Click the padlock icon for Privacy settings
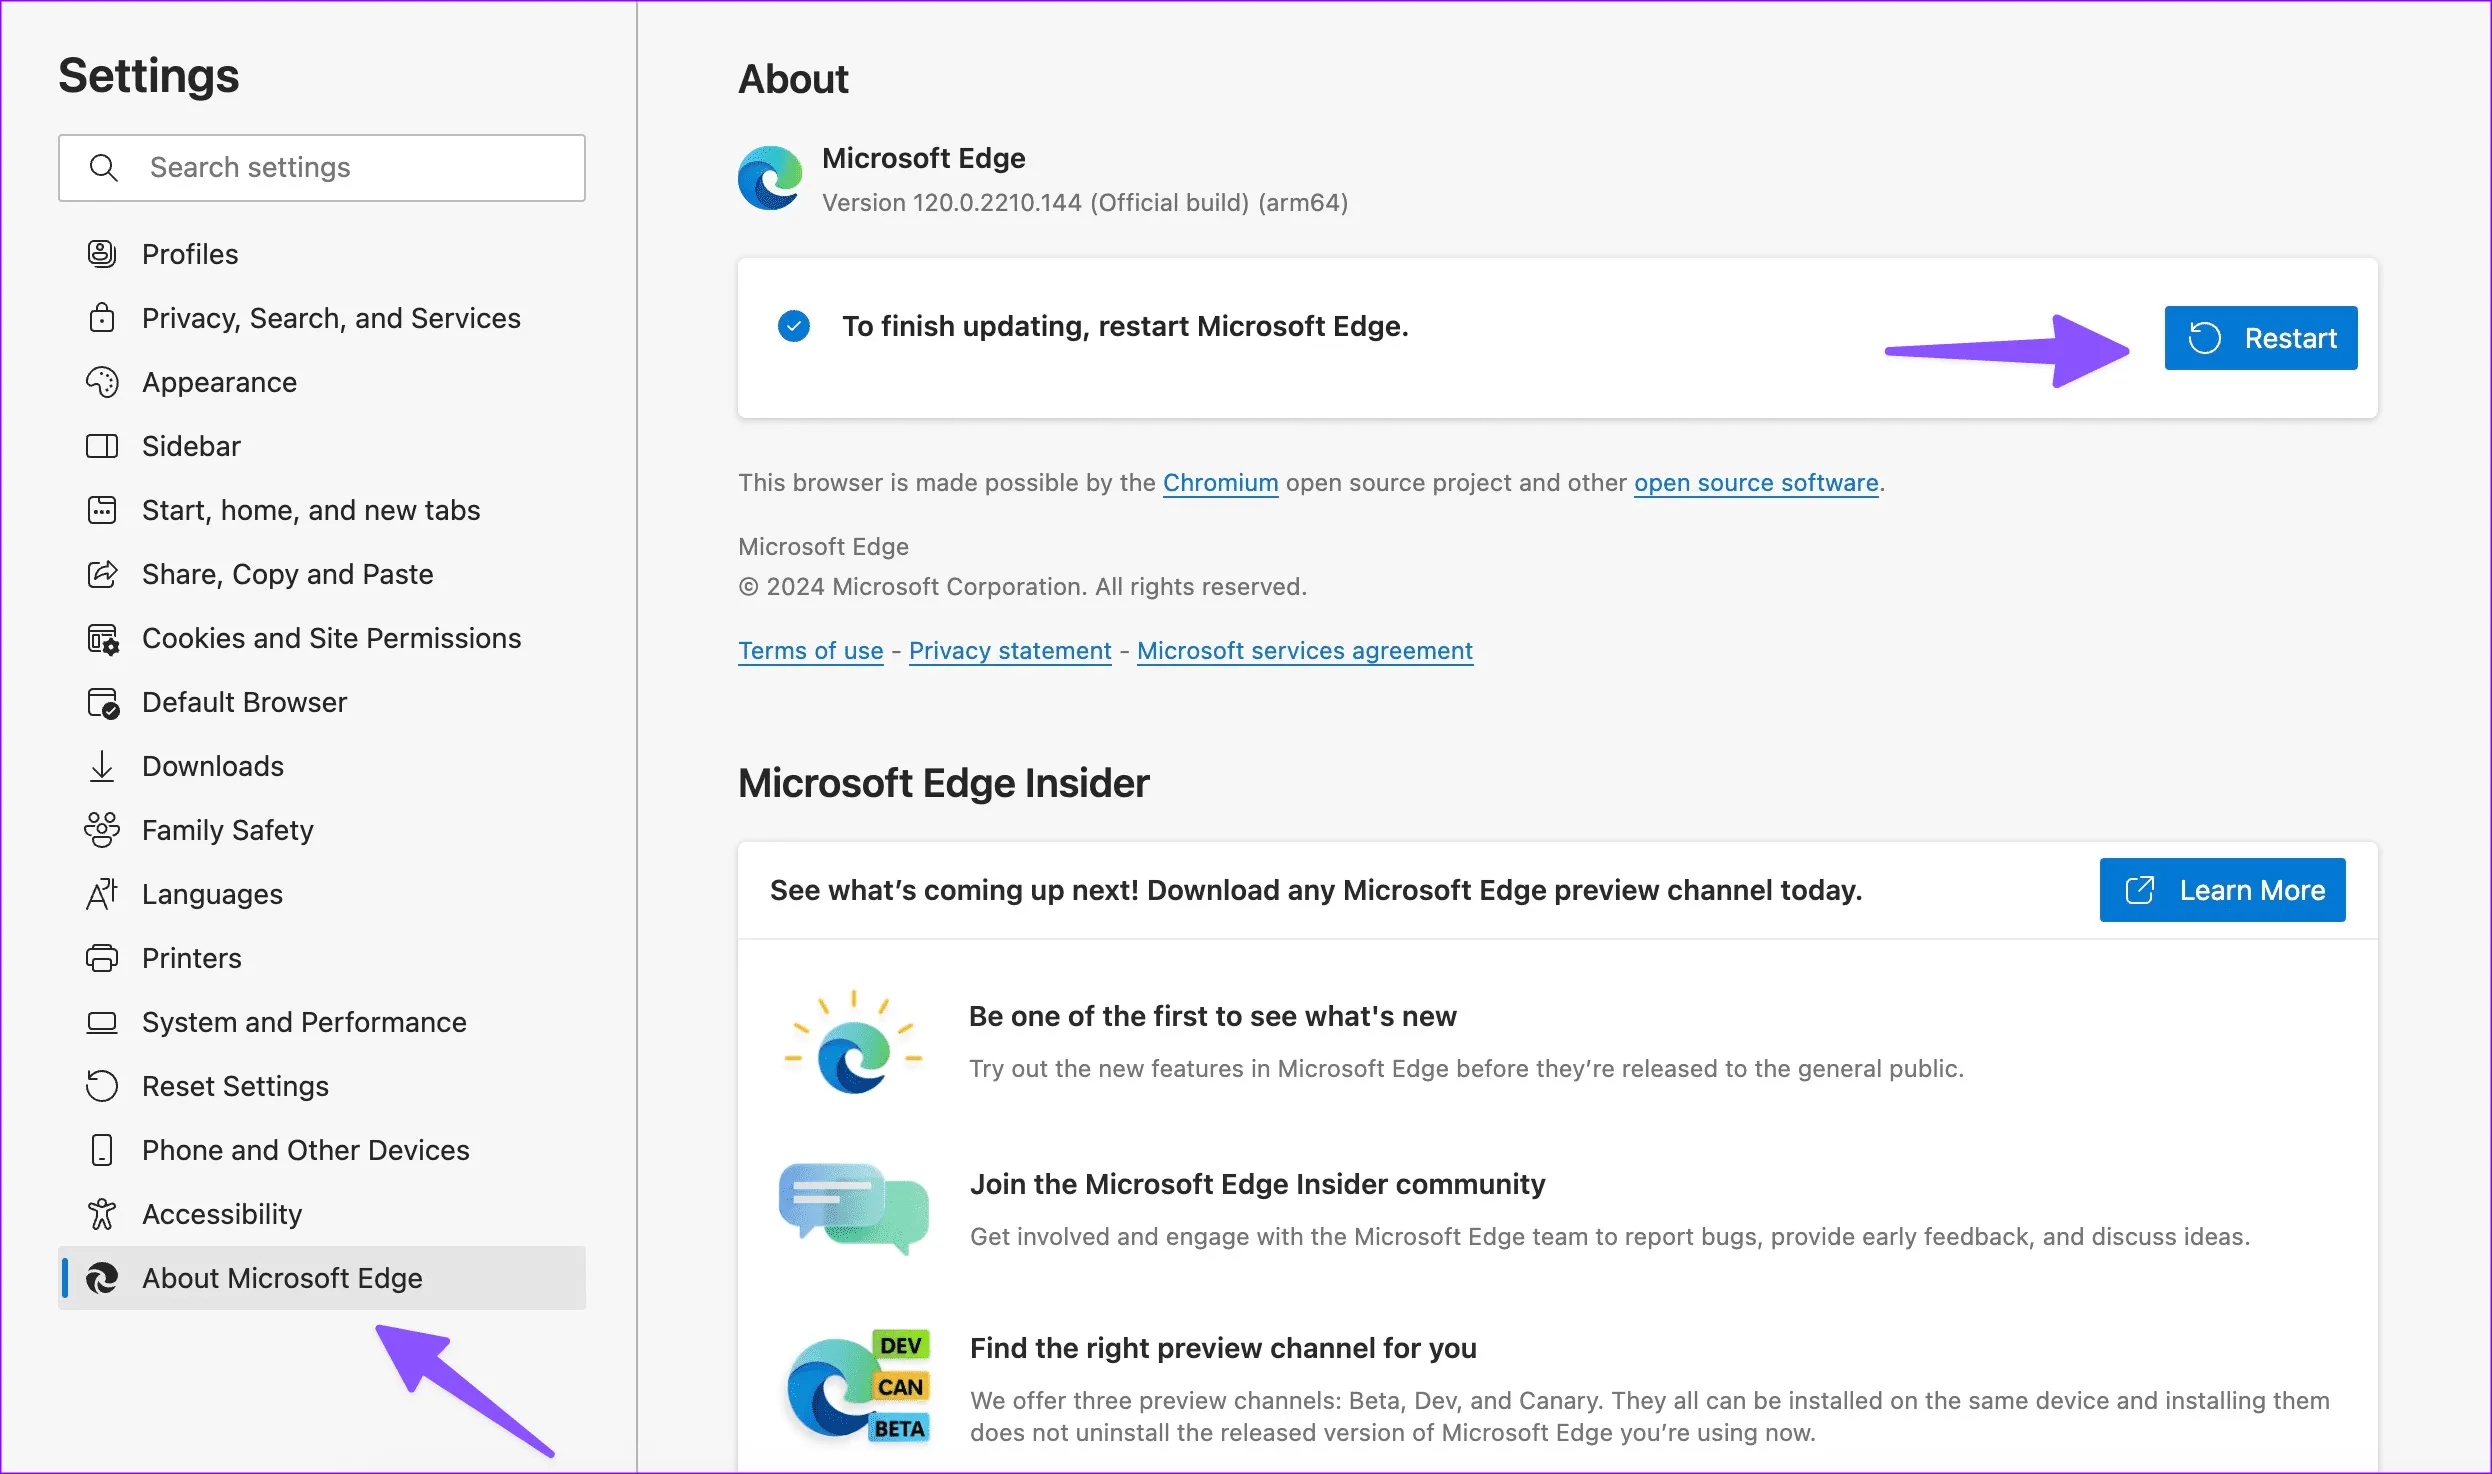 [x=102, y=318]
